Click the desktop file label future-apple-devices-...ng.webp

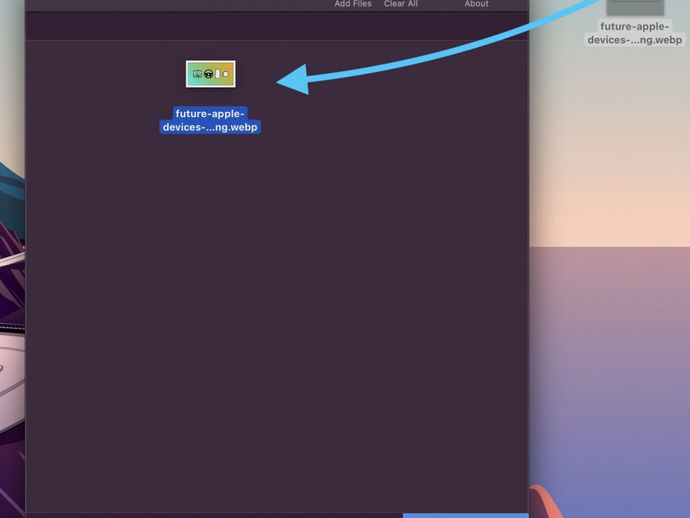tap(635, 33)
